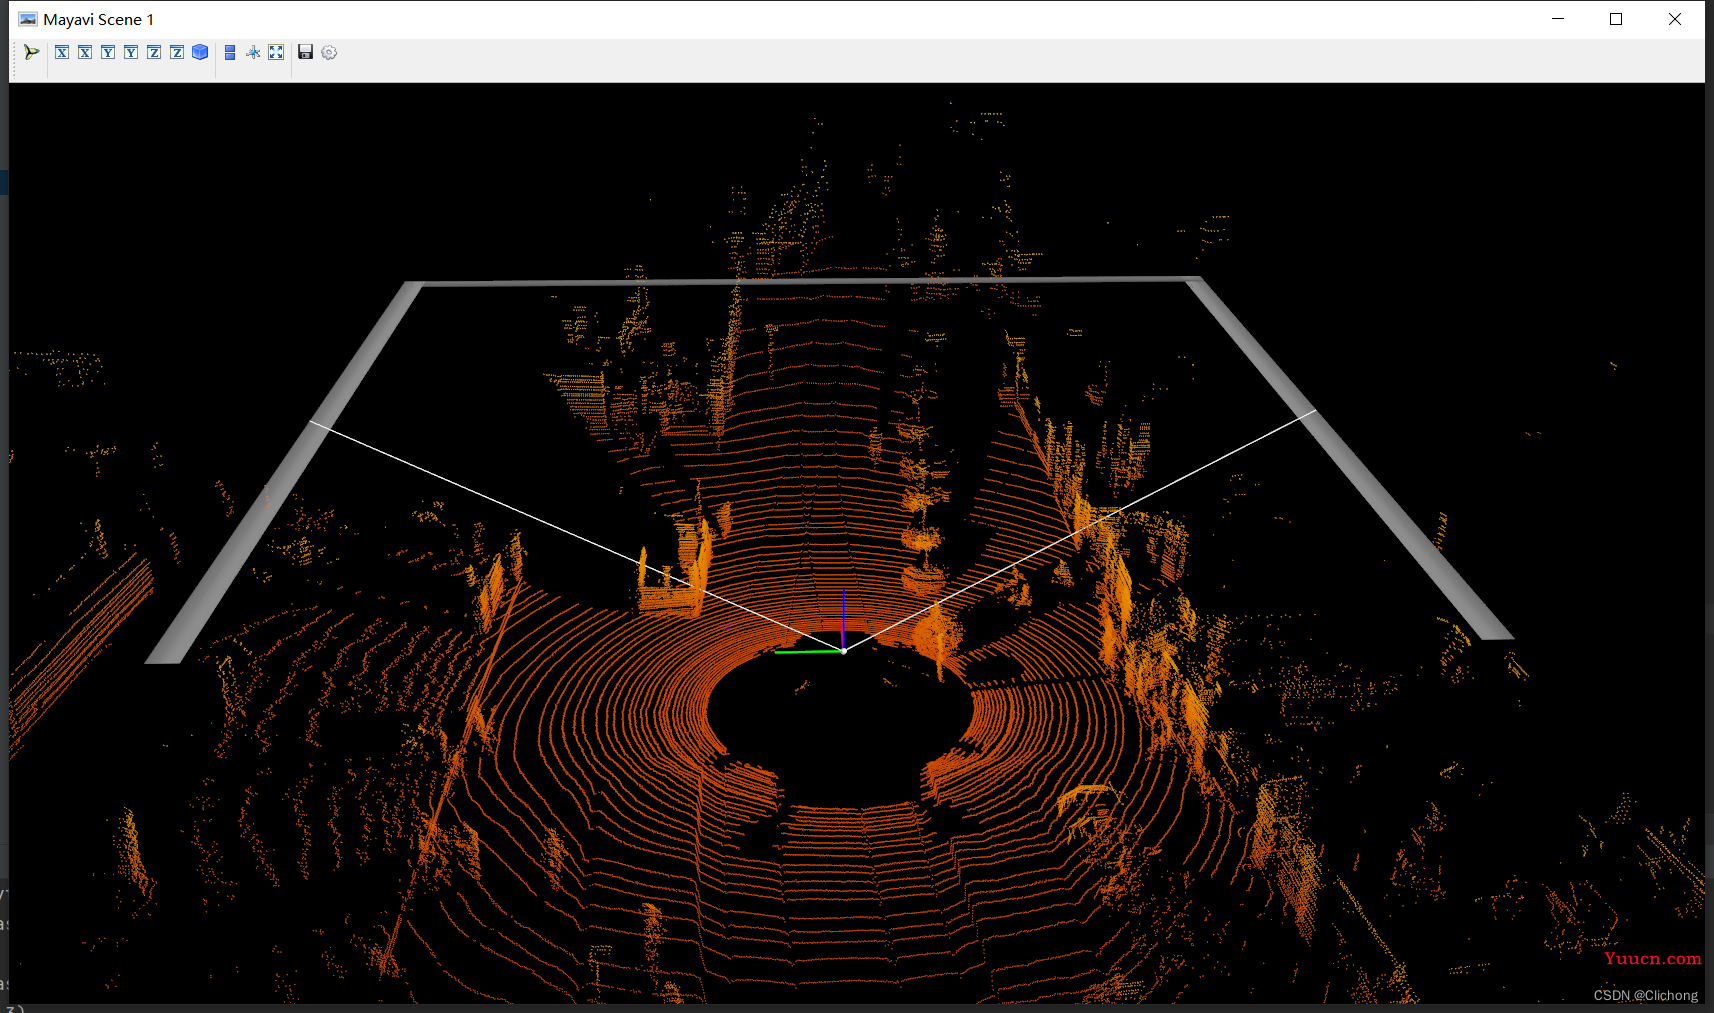
Task: Set view along -Z axis, first Z icon
Action: tap(154, 52)
